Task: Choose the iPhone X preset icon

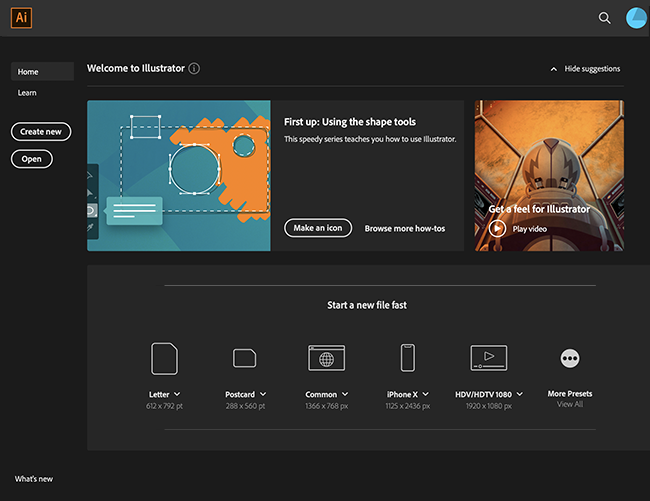Action: (407, 358)
